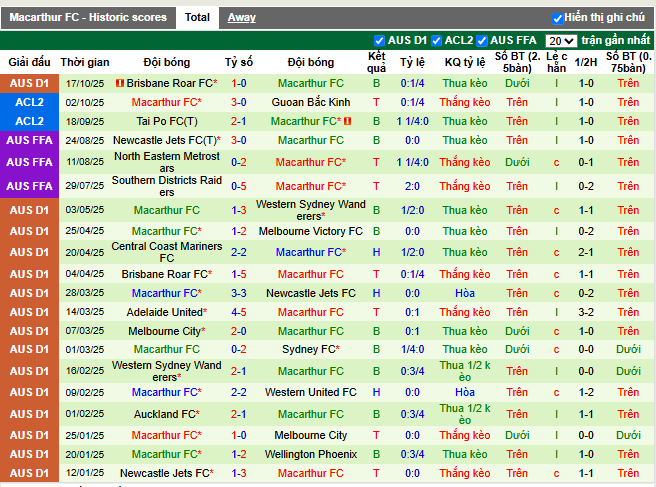Click the AUS D1 league badge dated 17/10/25
Image resolution: width=656 pixels, height=487 pixels.
(x=29, y=83)
